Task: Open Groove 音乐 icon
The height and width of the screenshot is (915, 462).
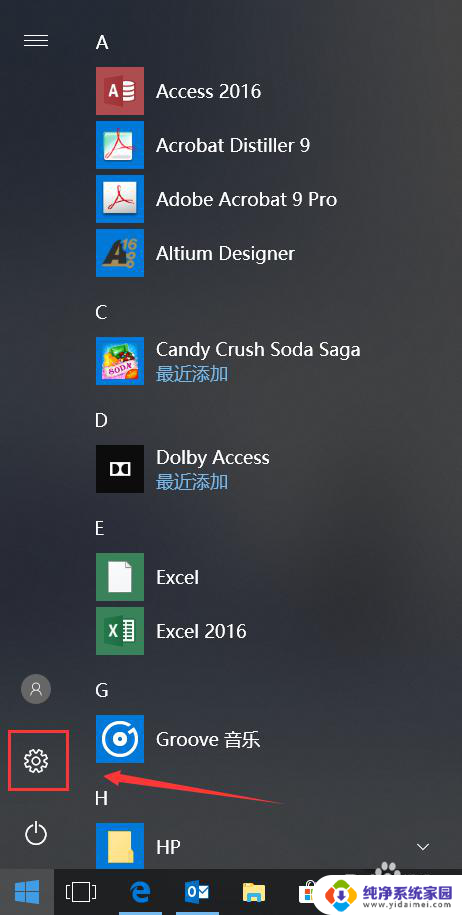Action: 120,739
